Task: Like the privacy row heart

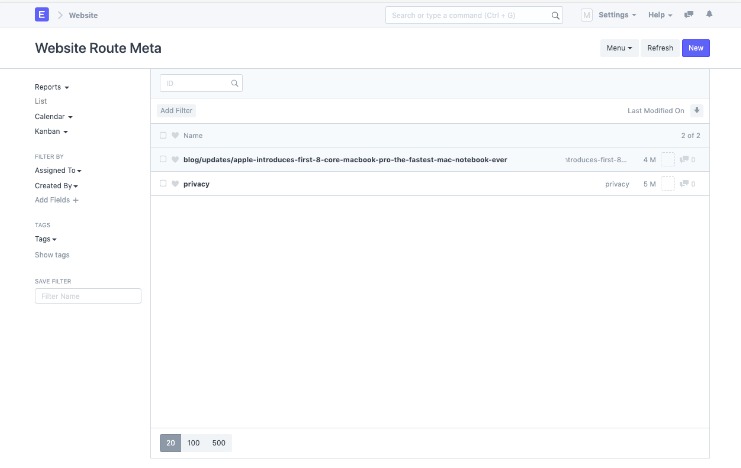Action: 175,184
